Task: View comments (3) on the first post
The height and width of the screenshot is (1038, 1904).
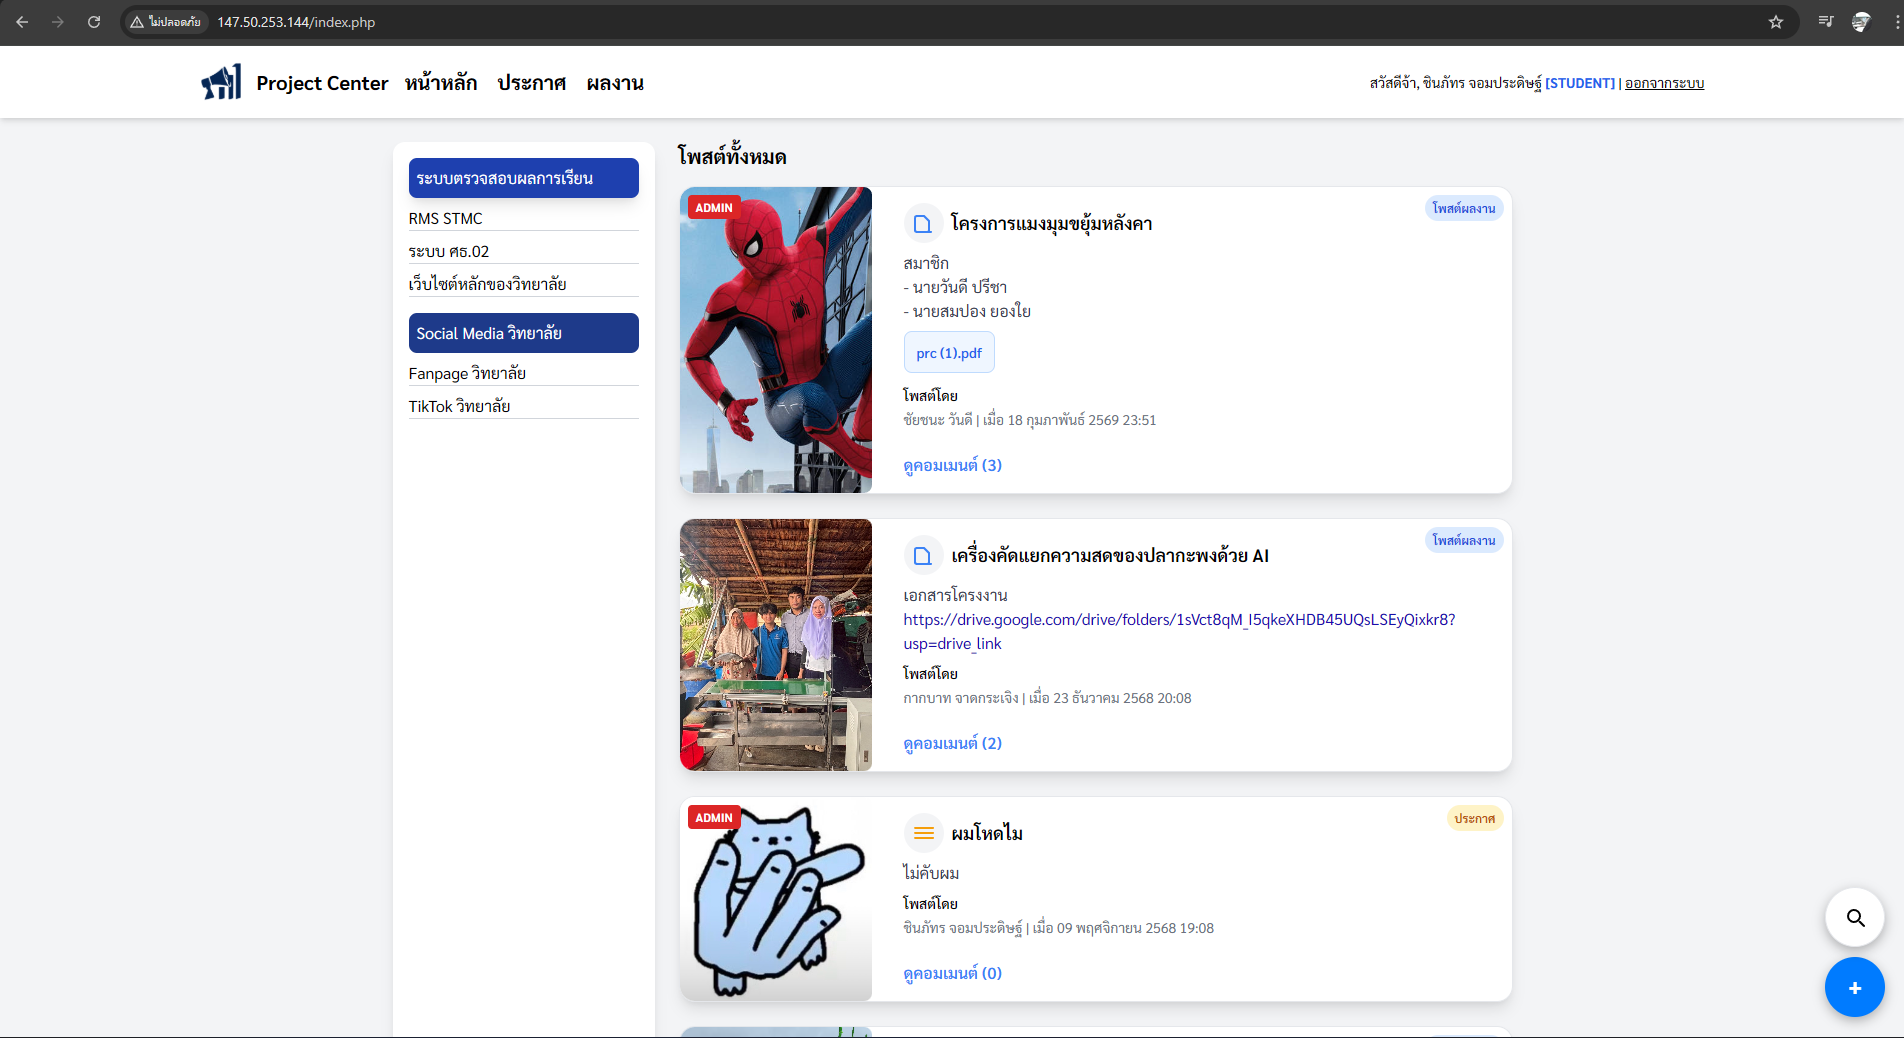Action: 952,465
